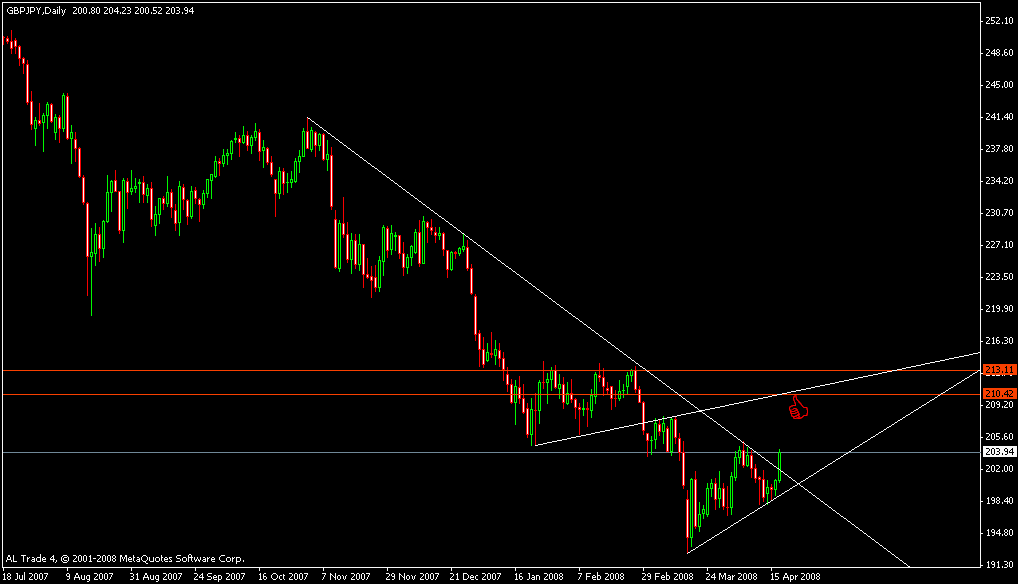
Task: Click the 21 Dec 2007 date label
Action: click(x=476, y=576)
